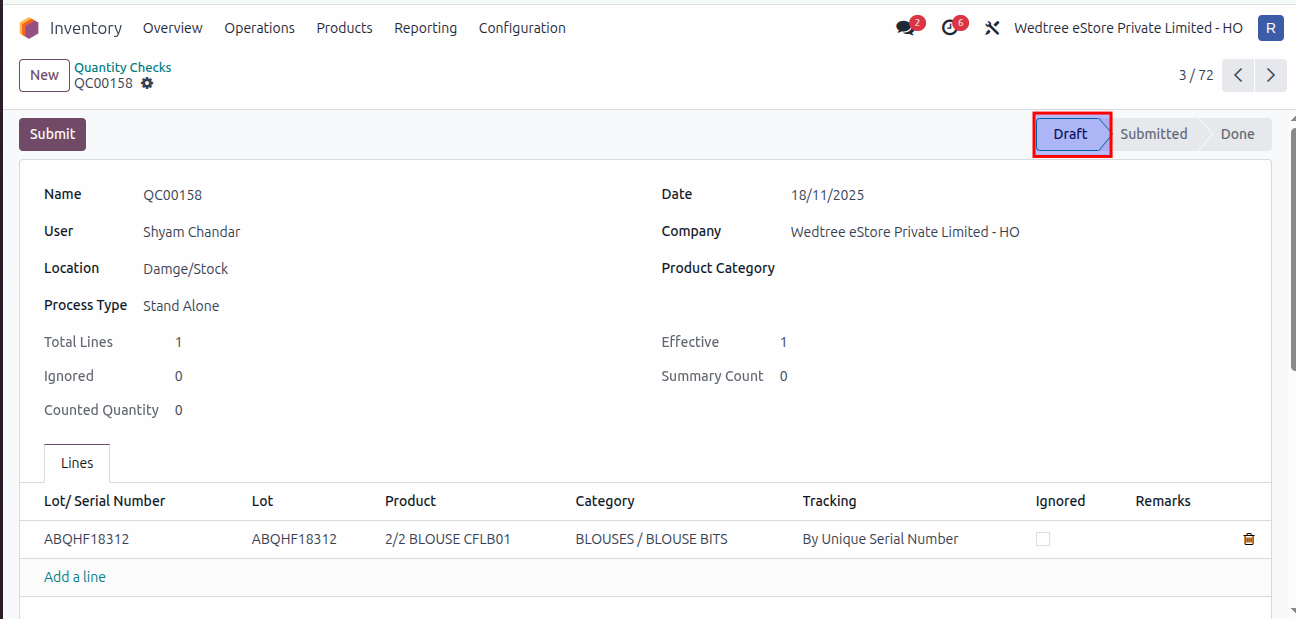Screen dimensions: 1296x619
Task: Go to the next record arrow
Action: coord(1271,75)
